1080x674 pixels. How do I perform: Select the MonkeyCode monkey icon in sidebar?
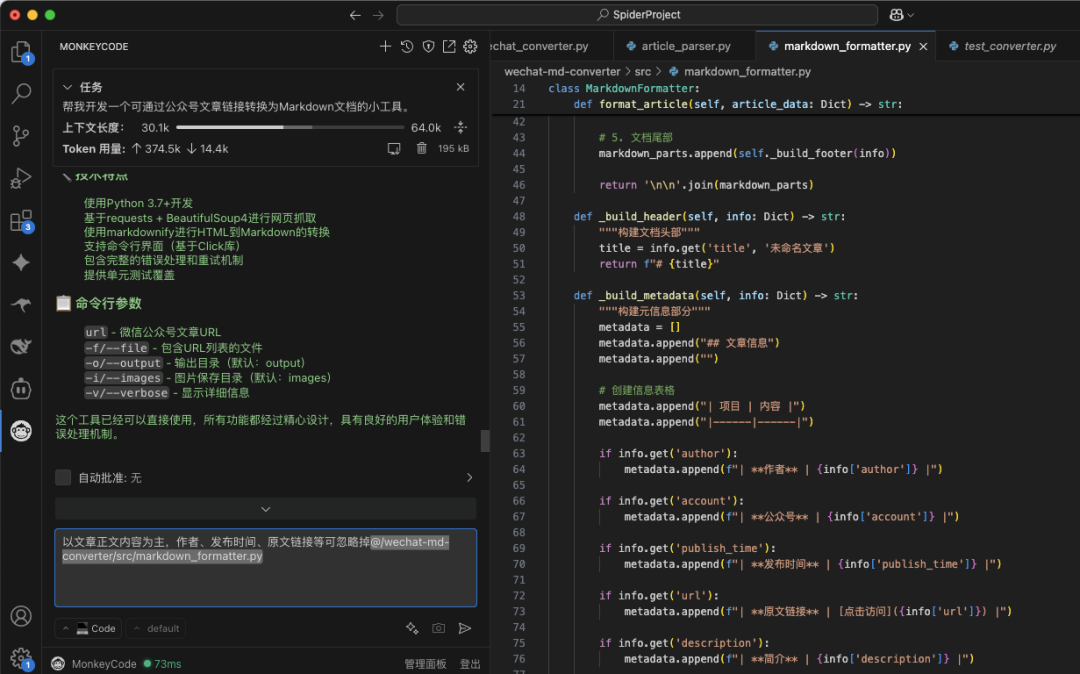(x=22, y=432)
